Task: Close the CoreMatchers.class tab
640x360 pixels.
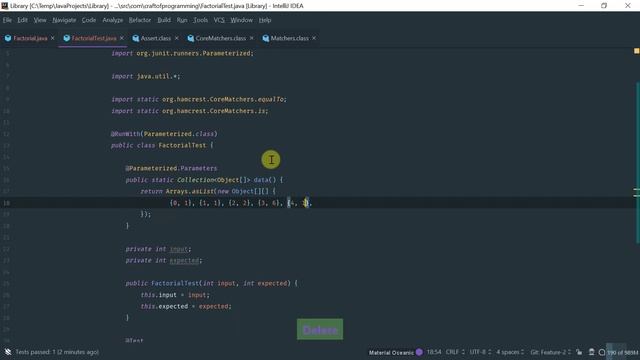Action: click(251, 38)
